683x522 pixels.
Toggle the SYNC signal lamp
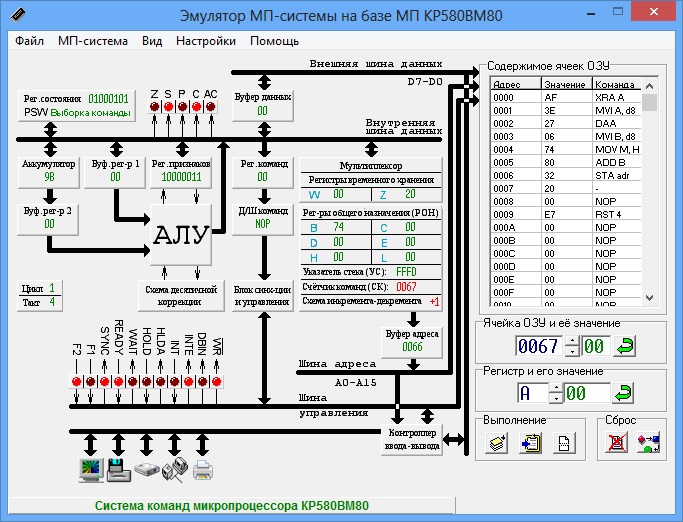105,382
